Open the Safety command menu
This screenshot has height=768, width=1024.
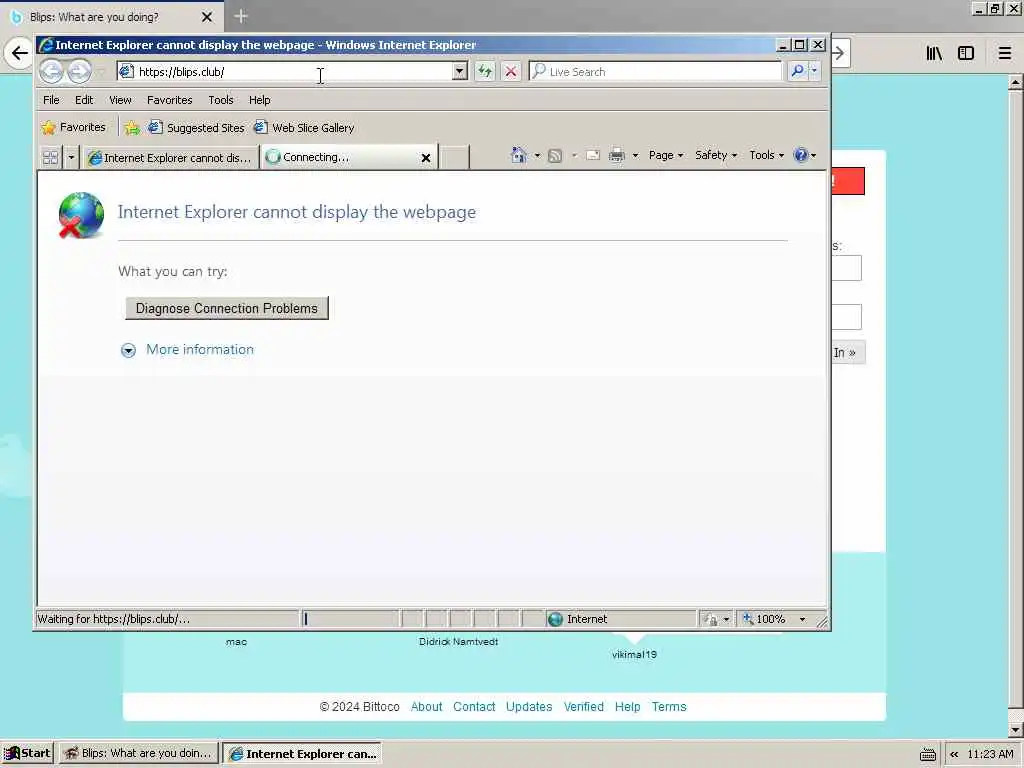(x=716, y=155)
